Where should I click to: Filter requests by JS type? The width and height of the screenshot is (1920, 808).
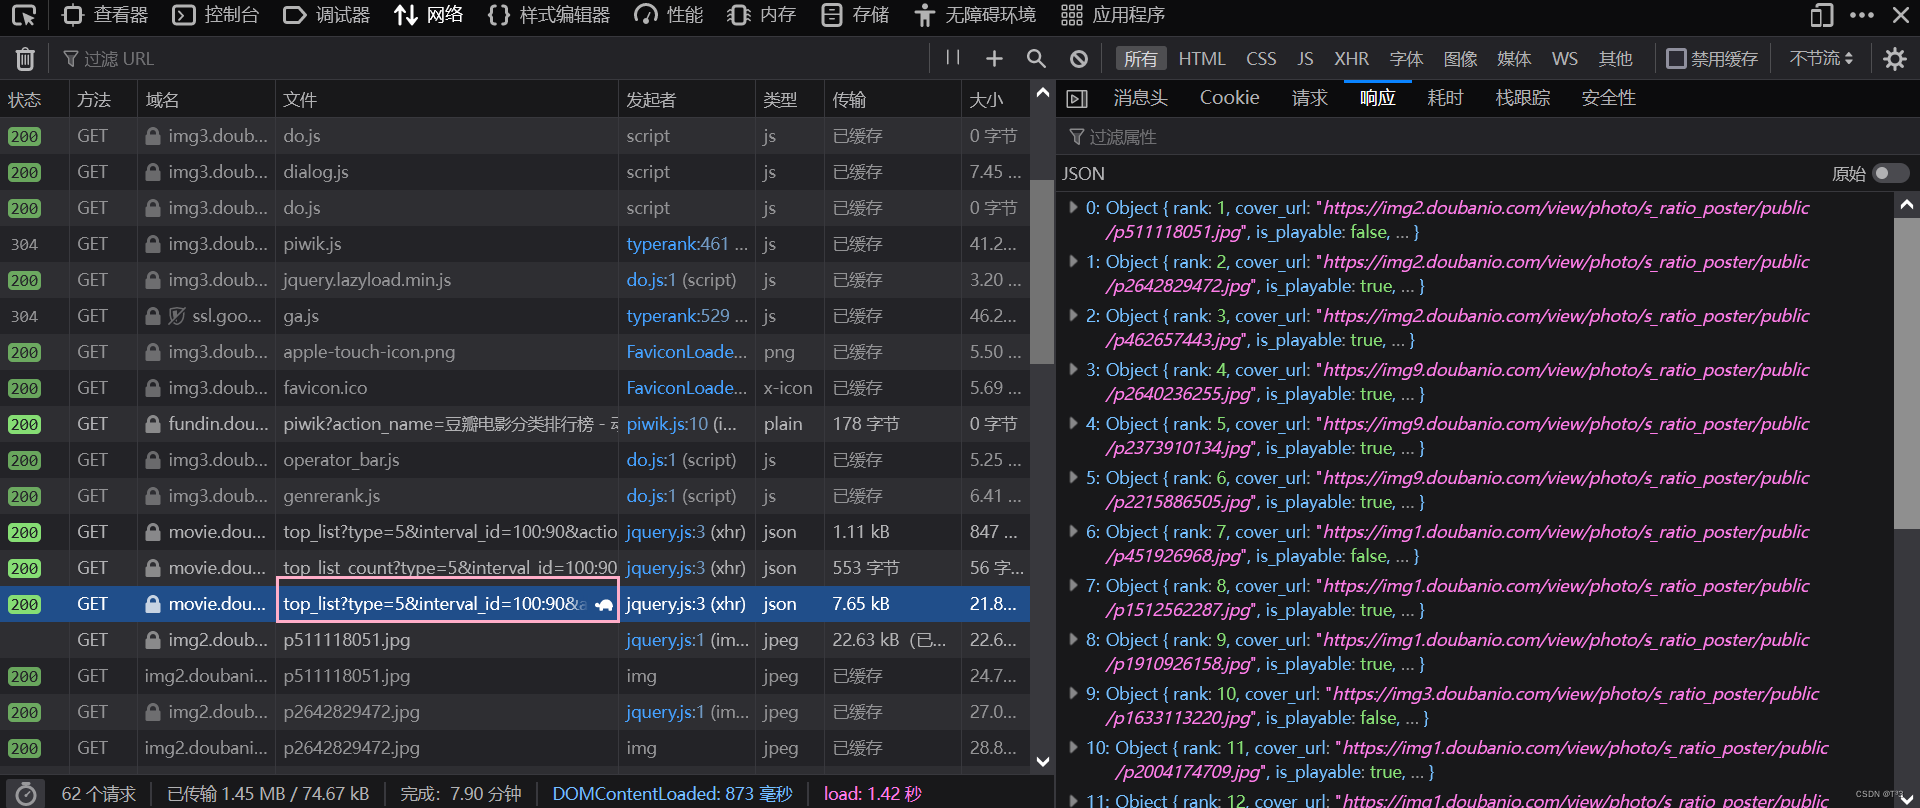coord(1305,59)
